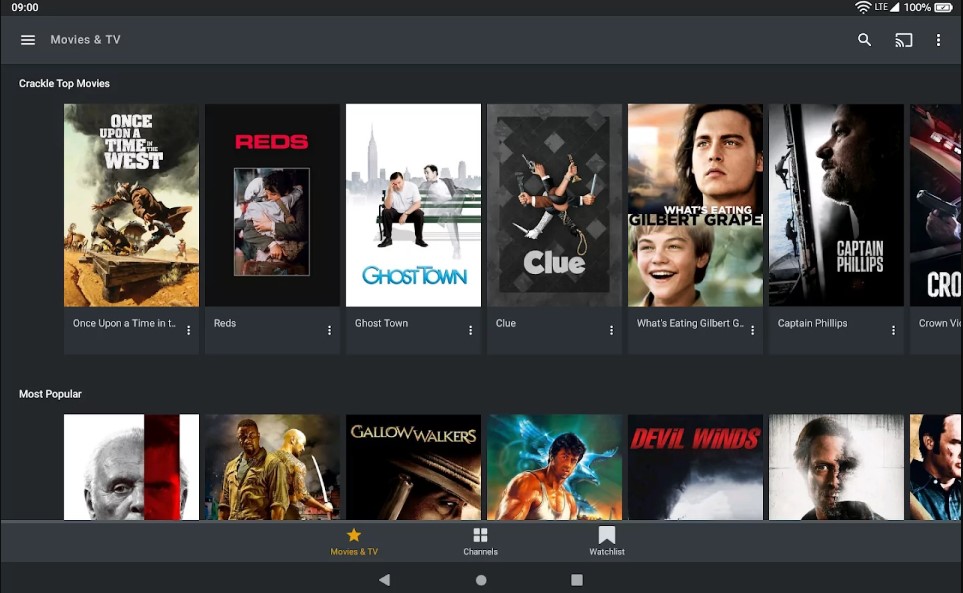Click the Watchlist bookmark icon
The height and width of the screenshot is (593, 963).
click(607, 535)
